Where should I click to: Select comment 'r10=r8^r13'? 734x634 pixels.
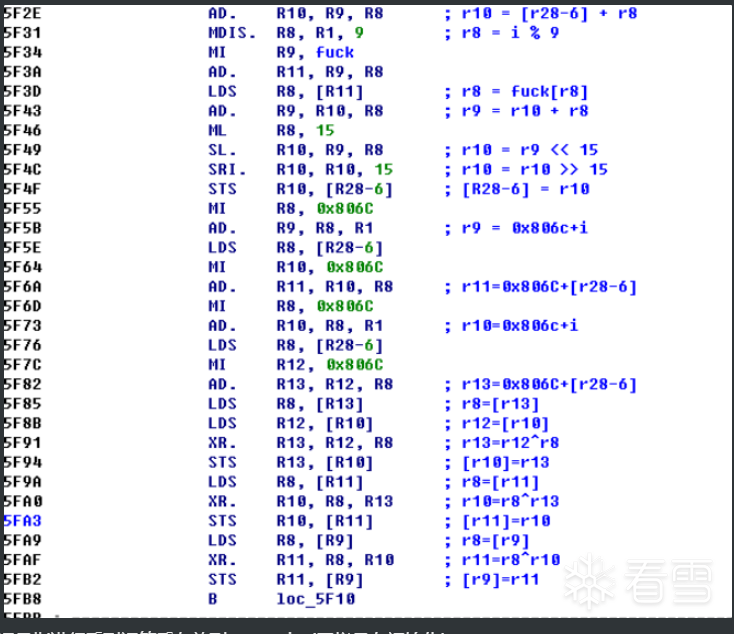point(510,501)
